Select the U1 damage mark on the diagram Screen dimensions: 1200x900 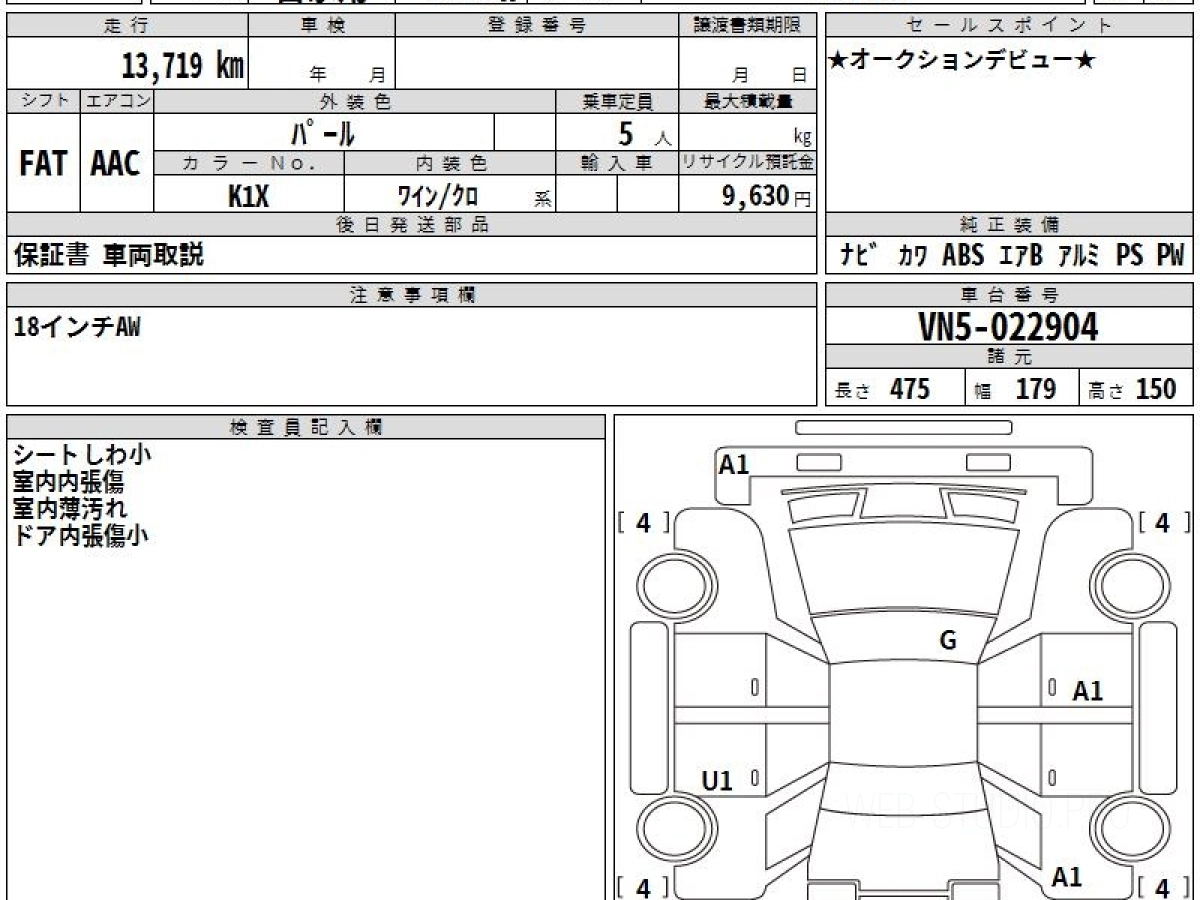point(717,781)
